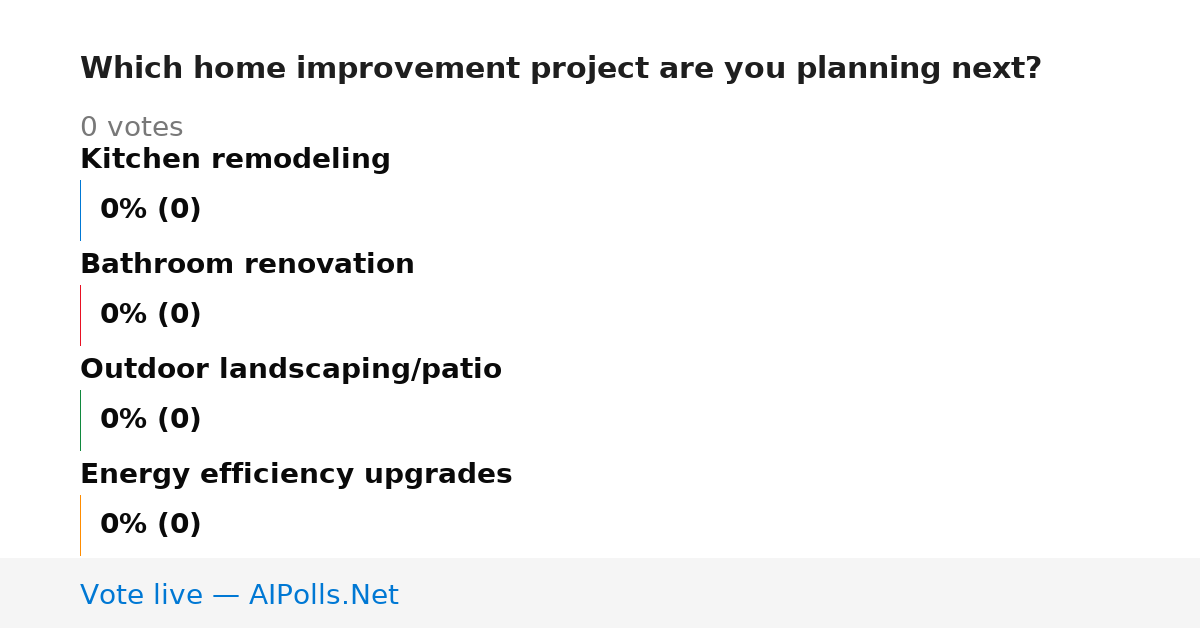Select the Energy efficiency upgrades option label
This screenshot has width=1200, height=628.
pos(296,475)
